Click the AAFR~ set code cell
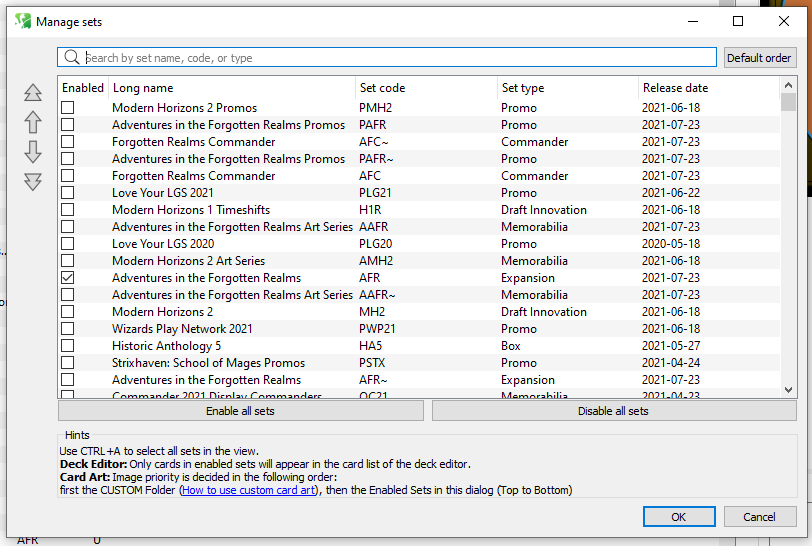Image resolution: width=812 pixels, height=546 pixels. pos(377,295)
